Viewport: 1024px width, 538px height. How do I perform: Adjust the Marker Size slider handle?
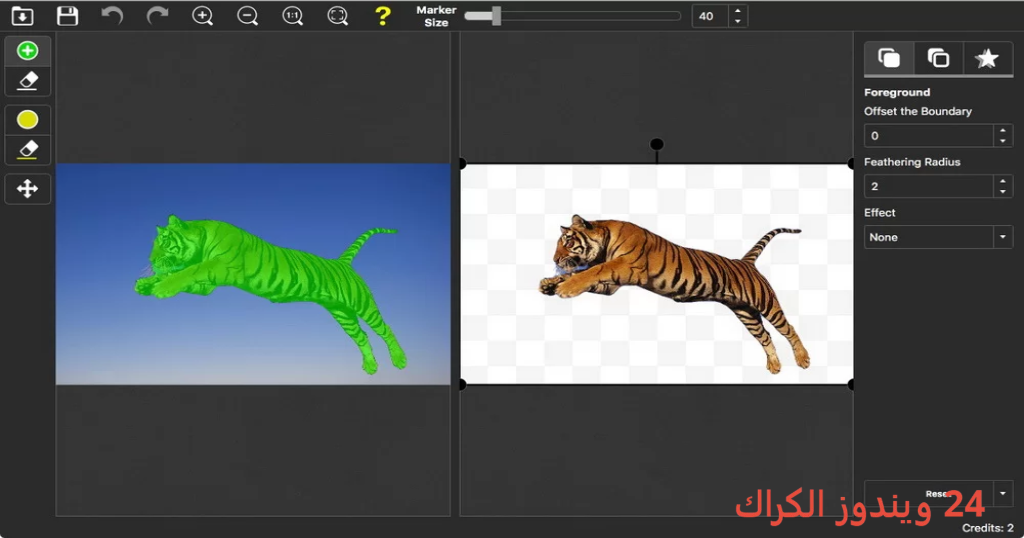(496, 16)
